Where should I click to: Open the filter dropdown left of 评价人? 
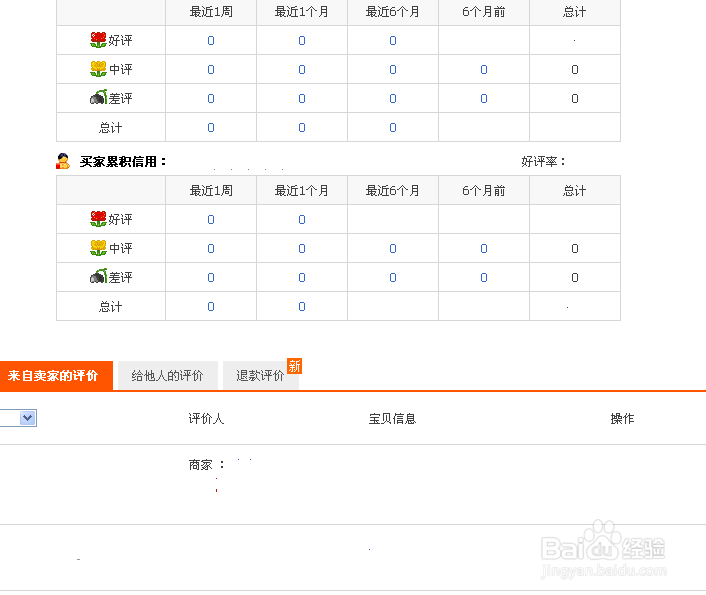[27, 418]
